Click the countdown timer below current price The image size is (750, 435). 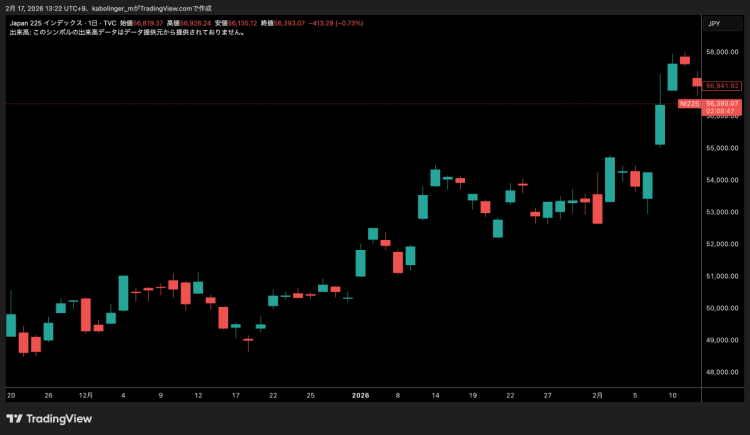721,111
